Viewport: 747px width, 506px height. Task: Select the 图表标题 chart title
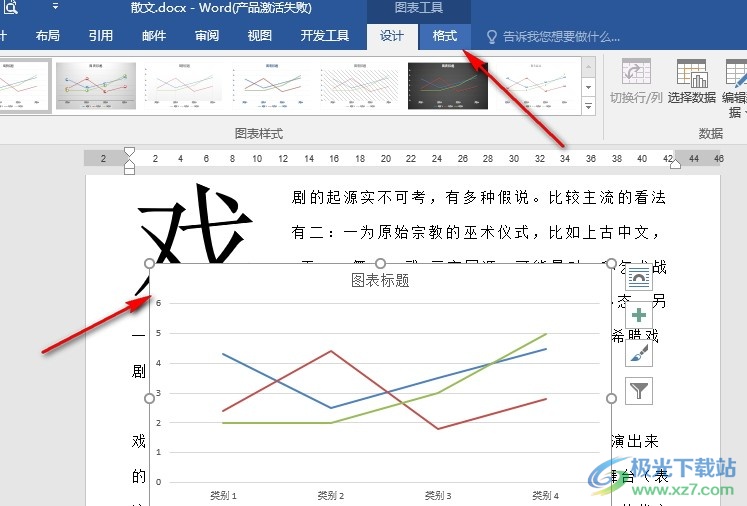[380, 280]
